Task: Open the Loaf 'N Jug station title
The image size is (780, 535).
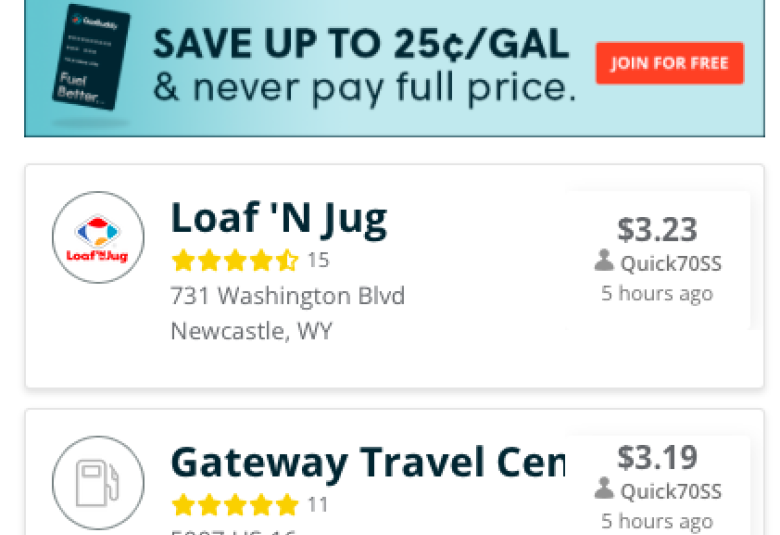Action: click(x=279, y=219)
